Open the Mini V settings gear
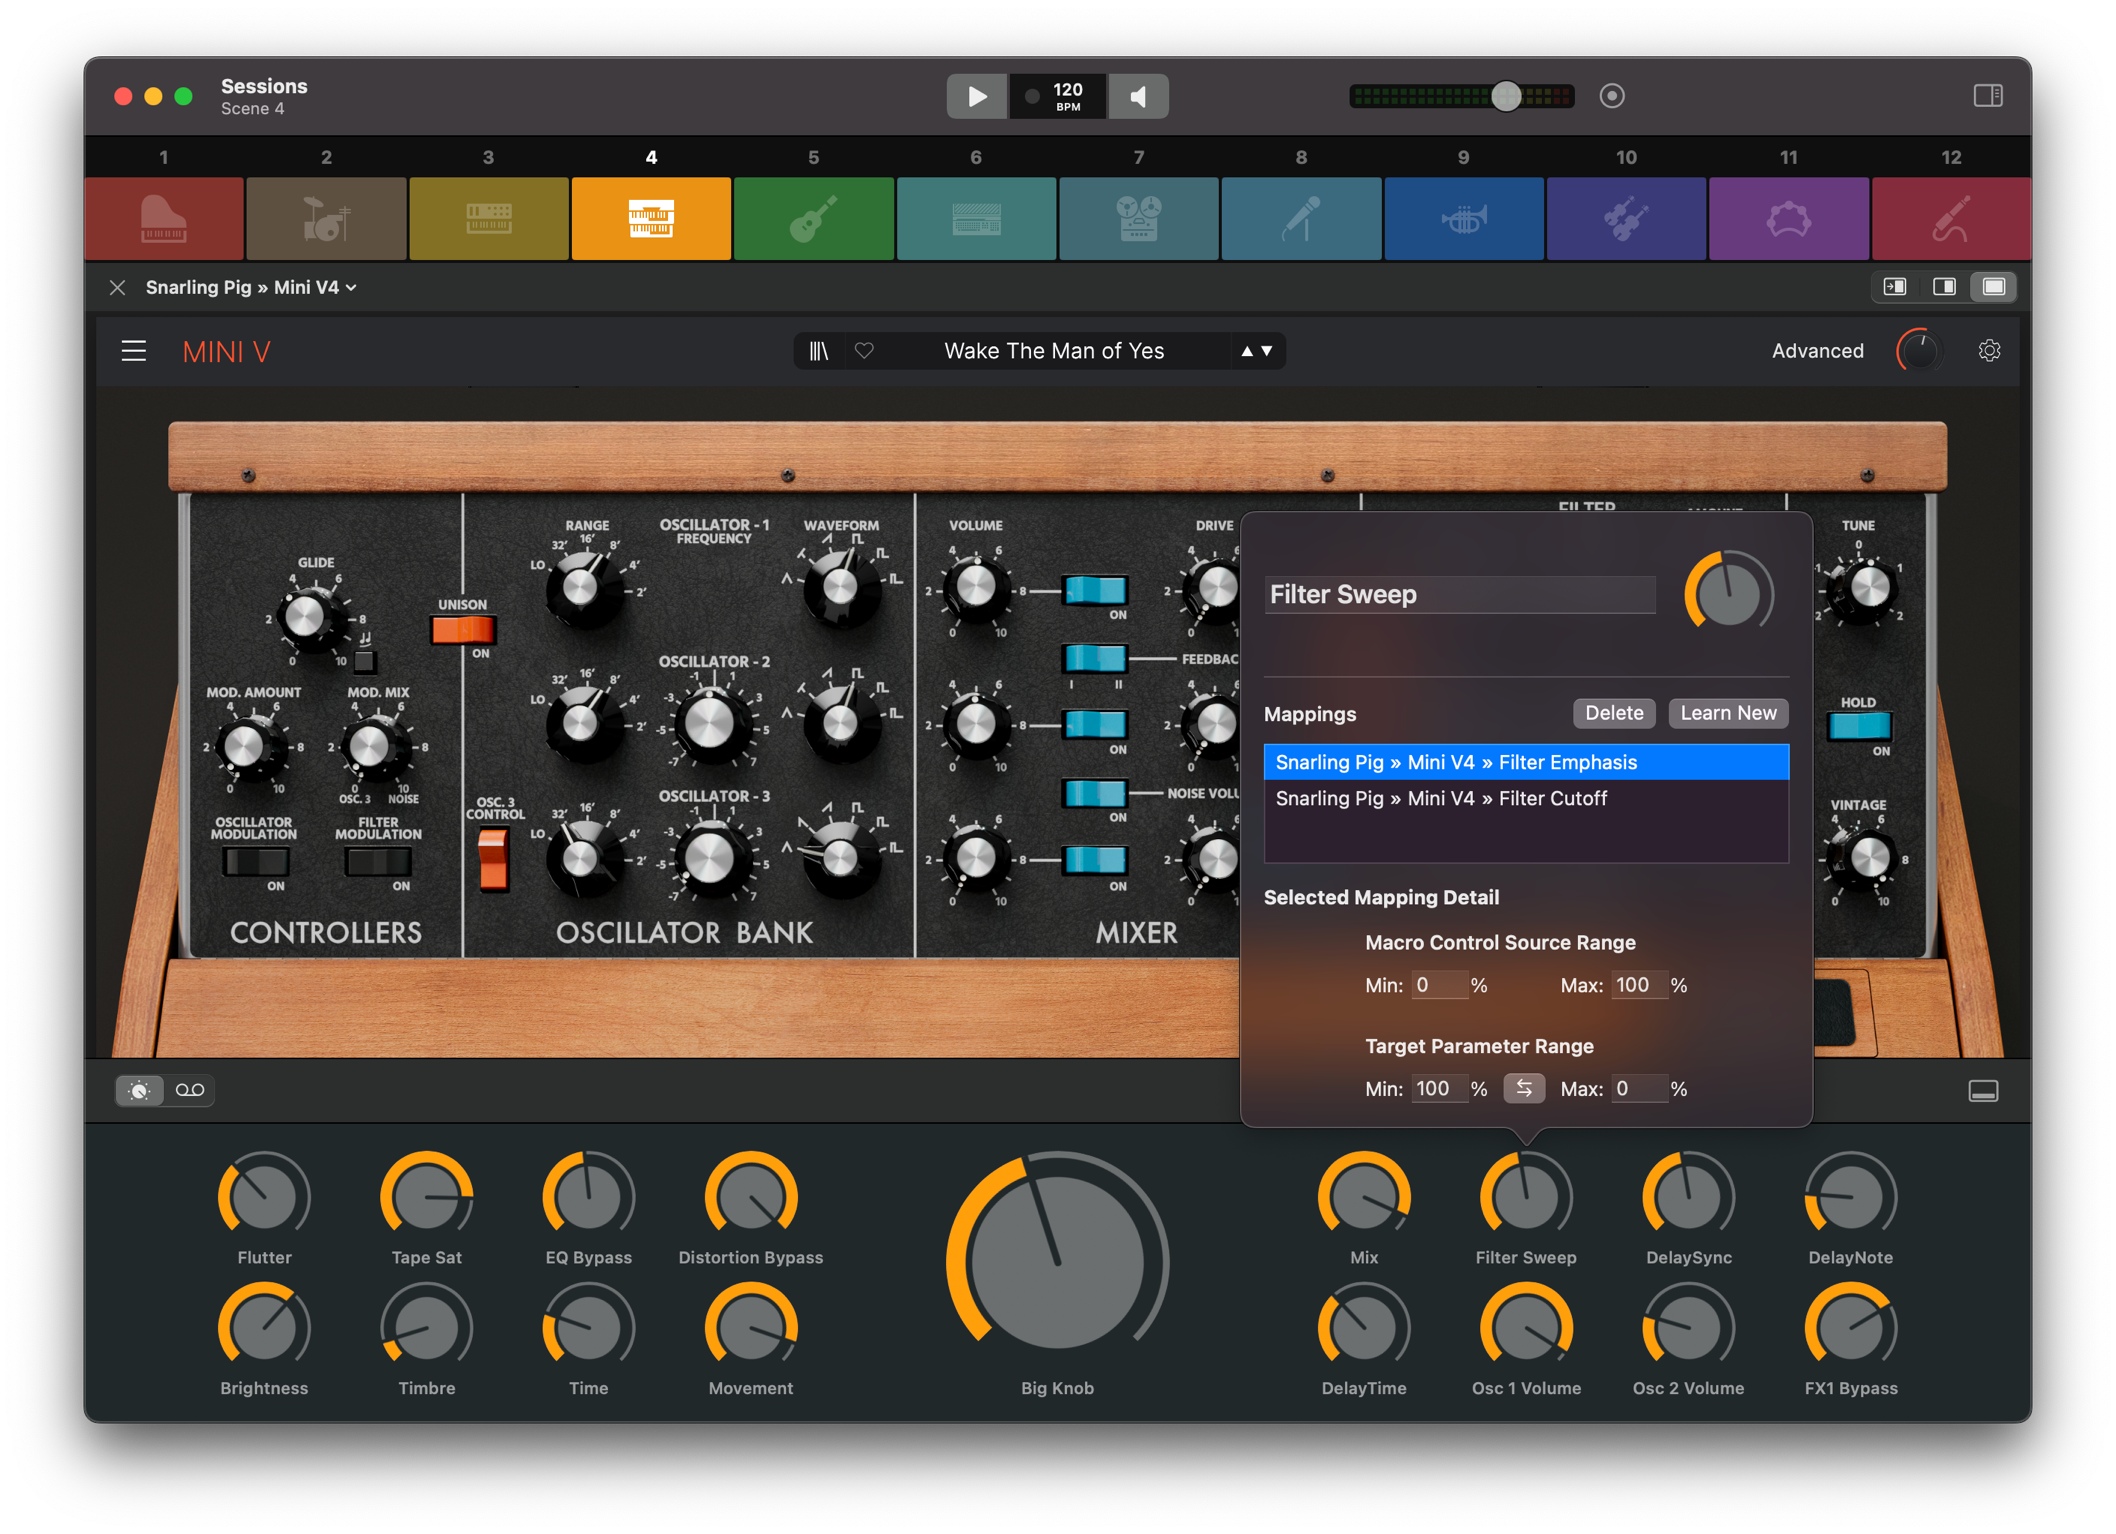This screenshot has height=1534, width=2116. (x=1989, y=351)
